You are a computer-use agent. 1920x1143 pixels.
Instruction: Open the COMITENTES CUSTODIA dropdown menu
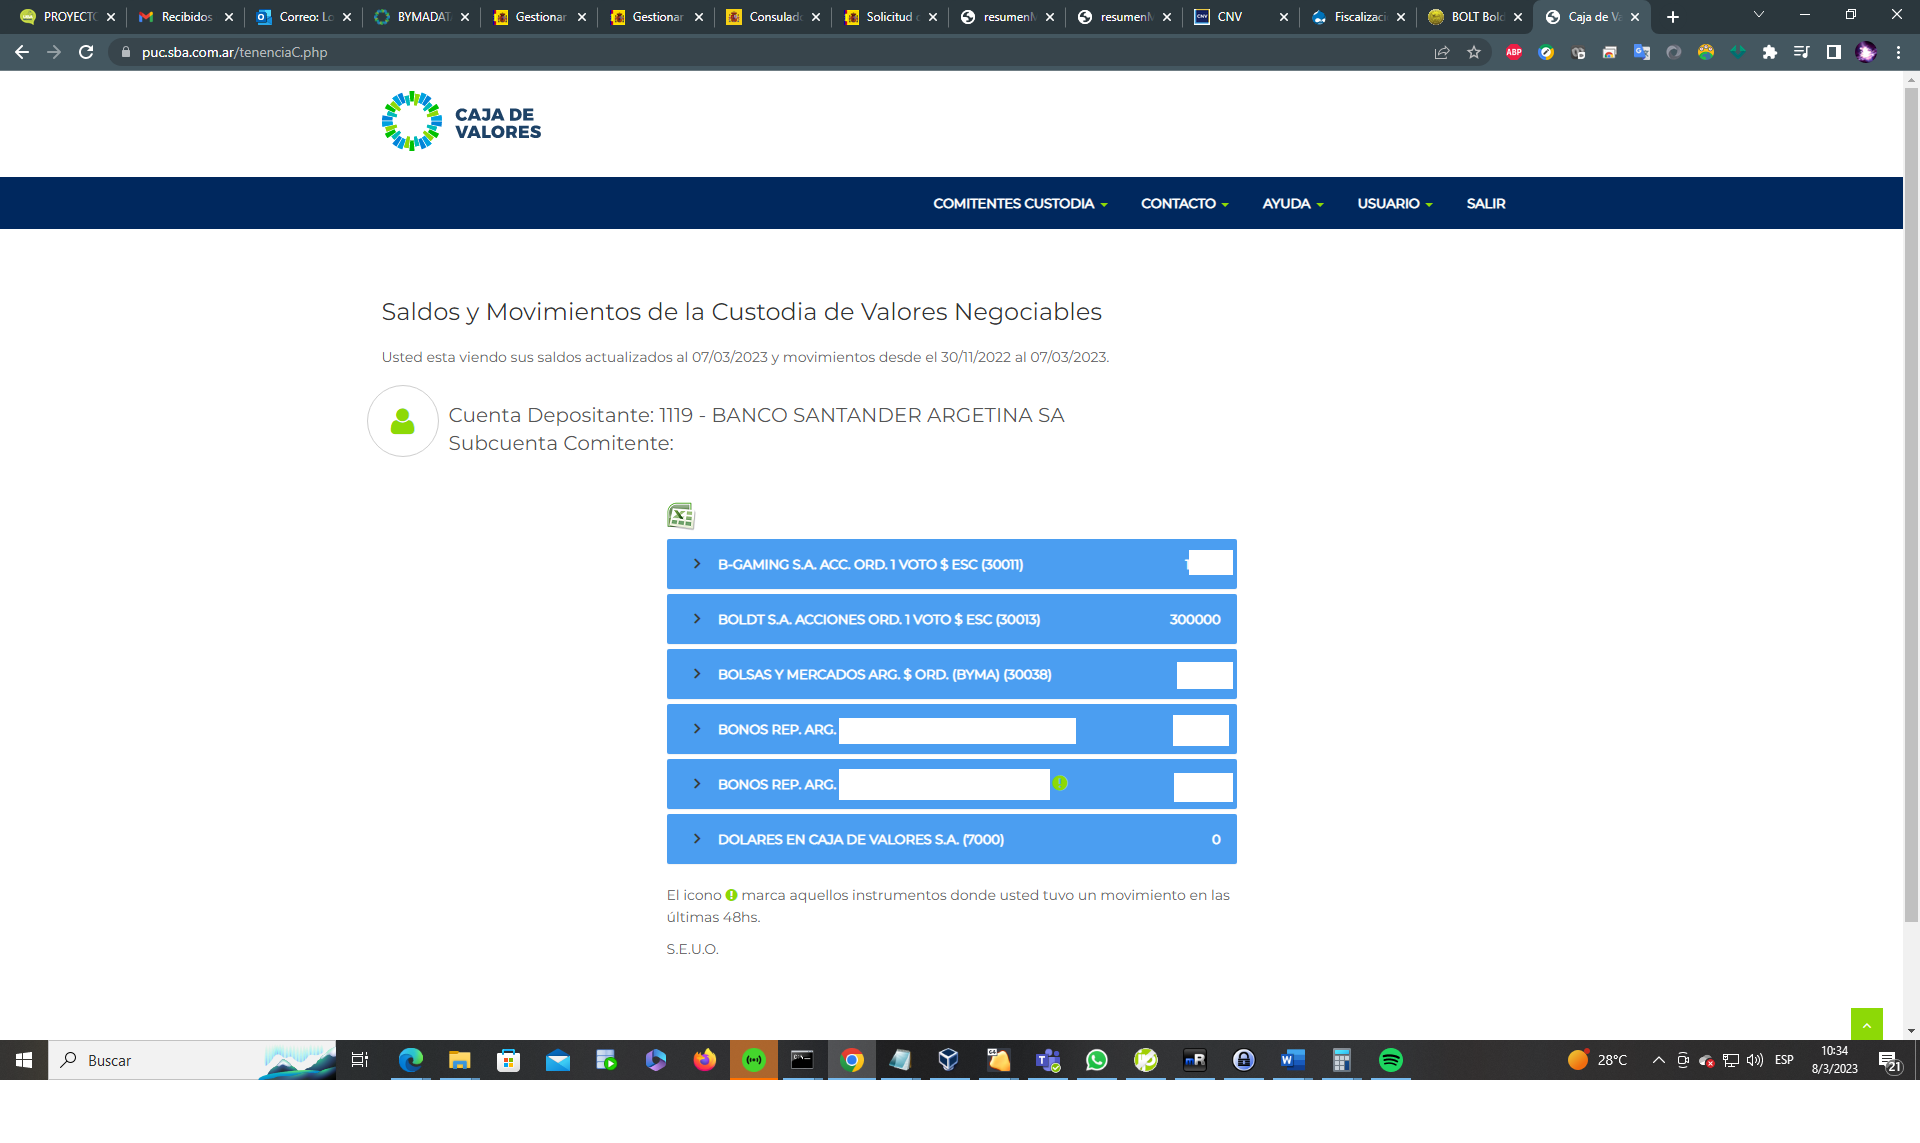pyautogui.click(x=1020, y=203)
